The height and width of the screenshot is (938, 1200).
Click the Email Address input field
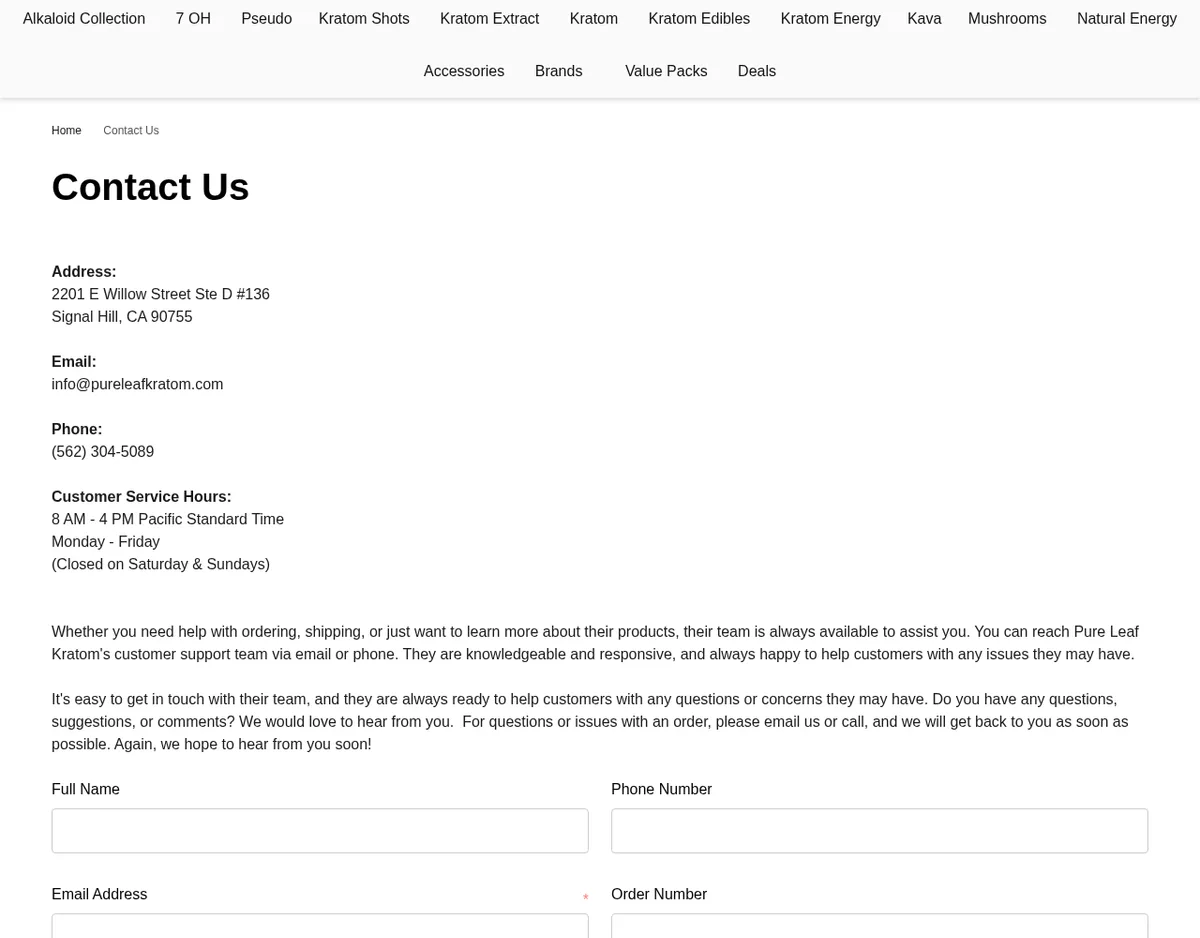click(320, 925)
